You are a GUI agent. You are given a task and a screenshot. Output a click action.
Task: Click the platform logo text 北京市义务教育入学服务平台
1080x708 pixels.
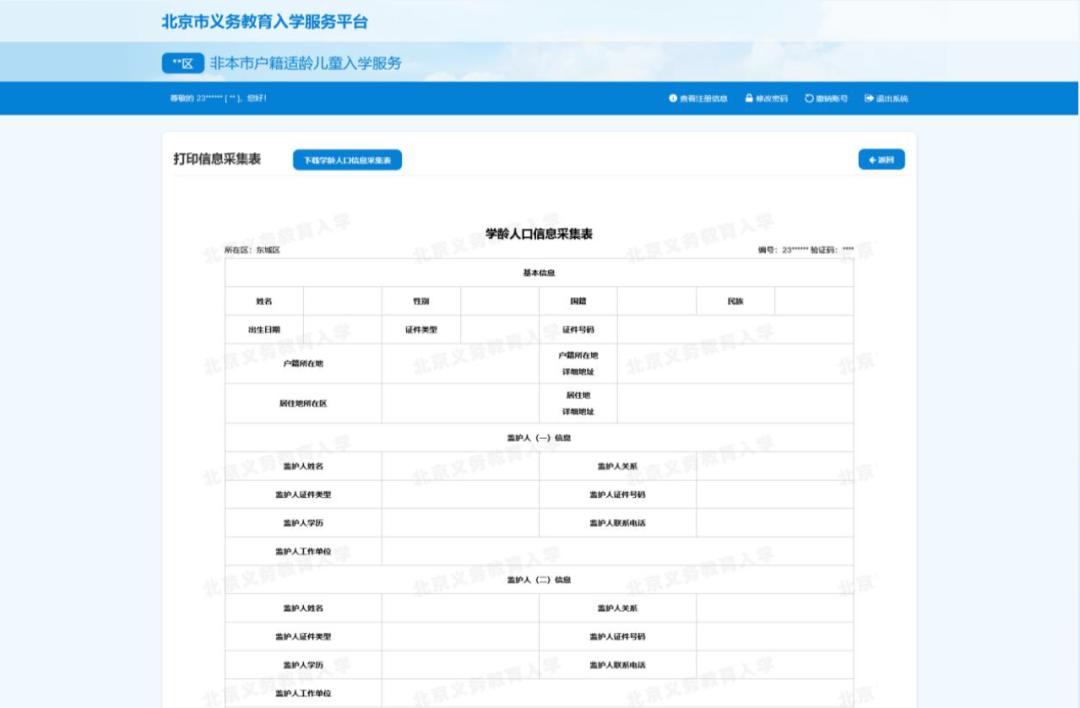coord(266,22)
